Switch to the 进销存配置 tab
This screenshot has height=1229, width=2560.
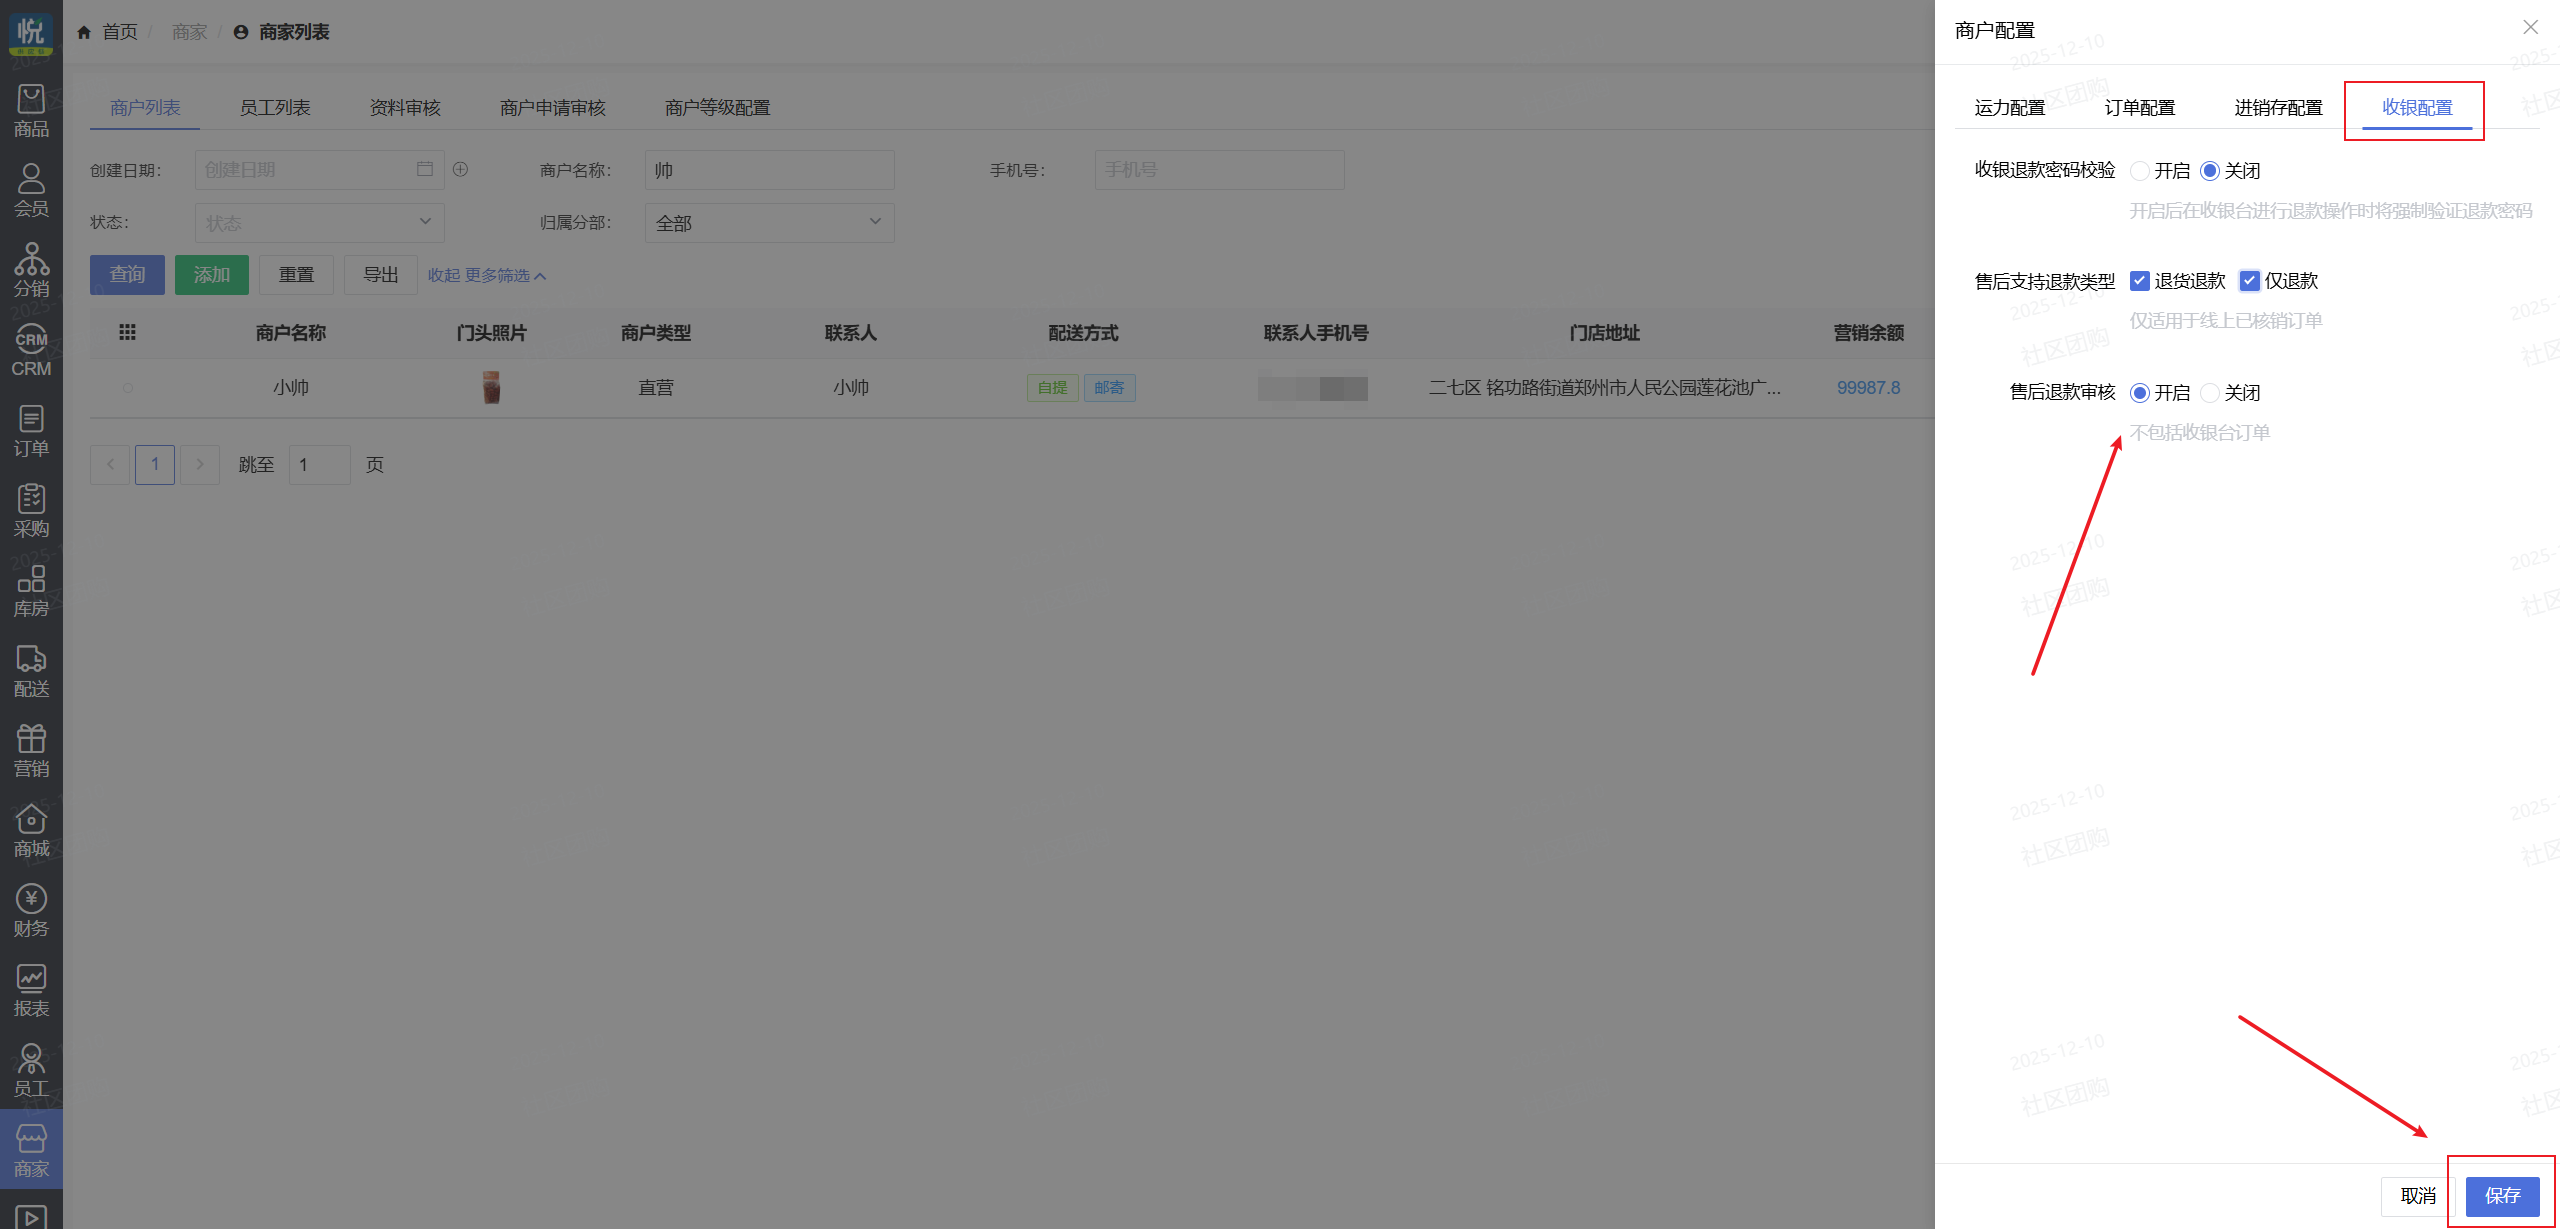(2278, 108)
